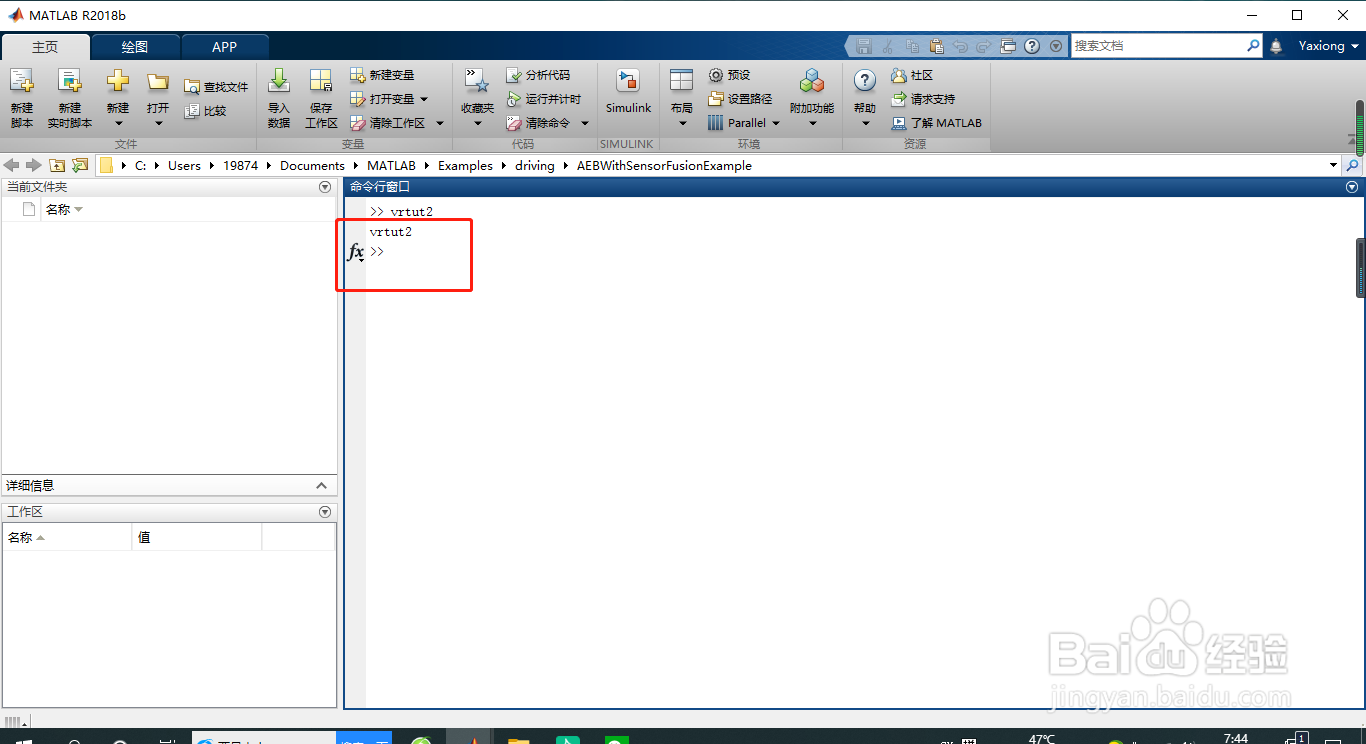This screenshot has width=1366, height=744.
Task: Click the quick access Help question-mark icon
Action: pos(1032,46)
